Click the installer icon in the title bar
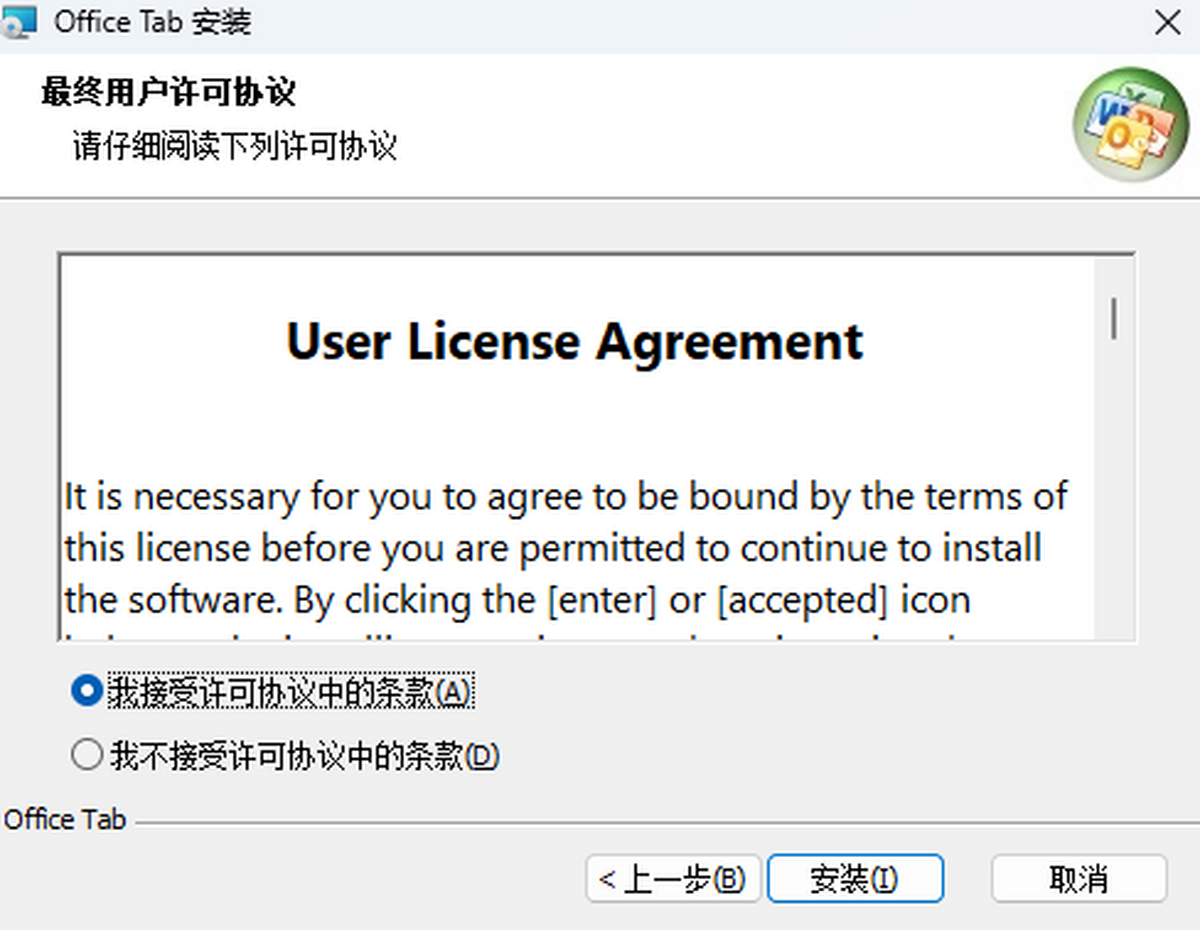This screenshot has height=930, width=1200. [x=21, y=21]
